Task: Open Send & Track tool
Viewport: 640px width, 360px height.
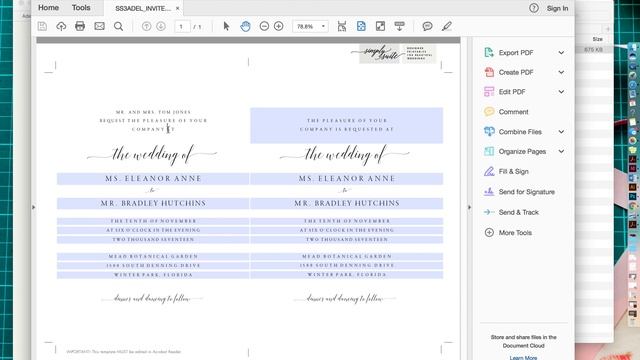Action: pos(518,212)
